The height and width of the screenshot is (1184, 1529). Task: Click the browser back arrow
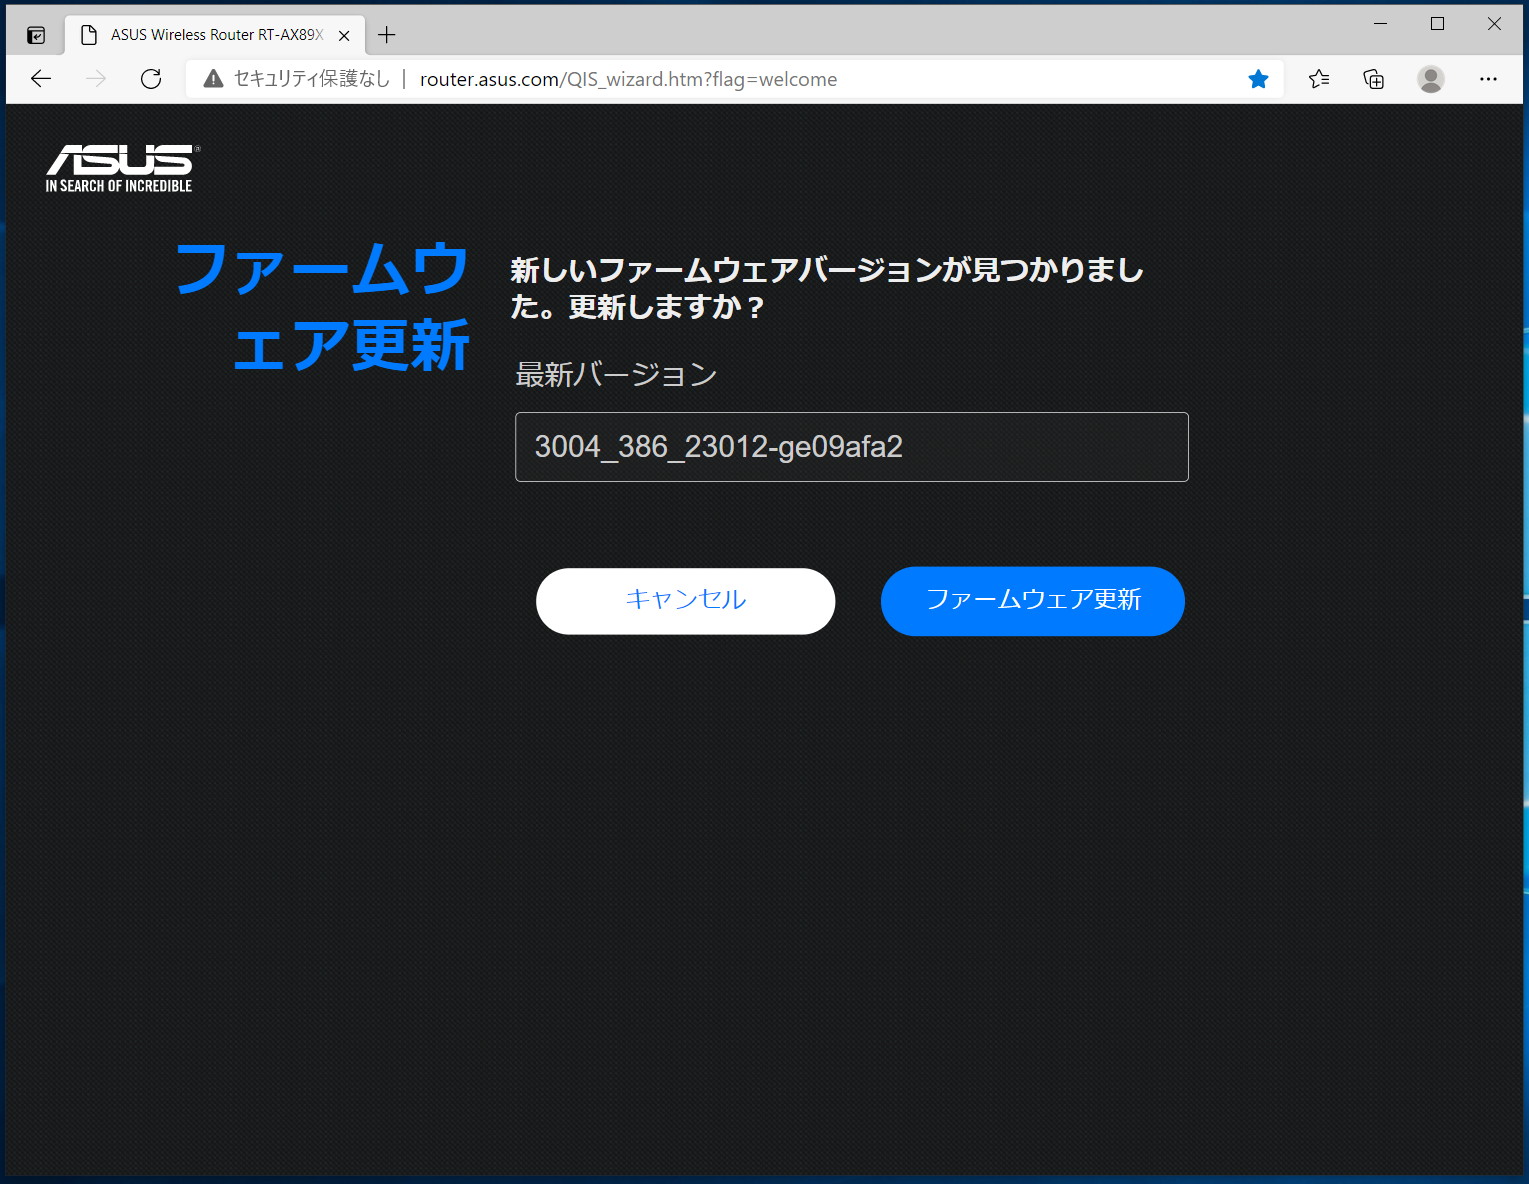coord(41,79)
